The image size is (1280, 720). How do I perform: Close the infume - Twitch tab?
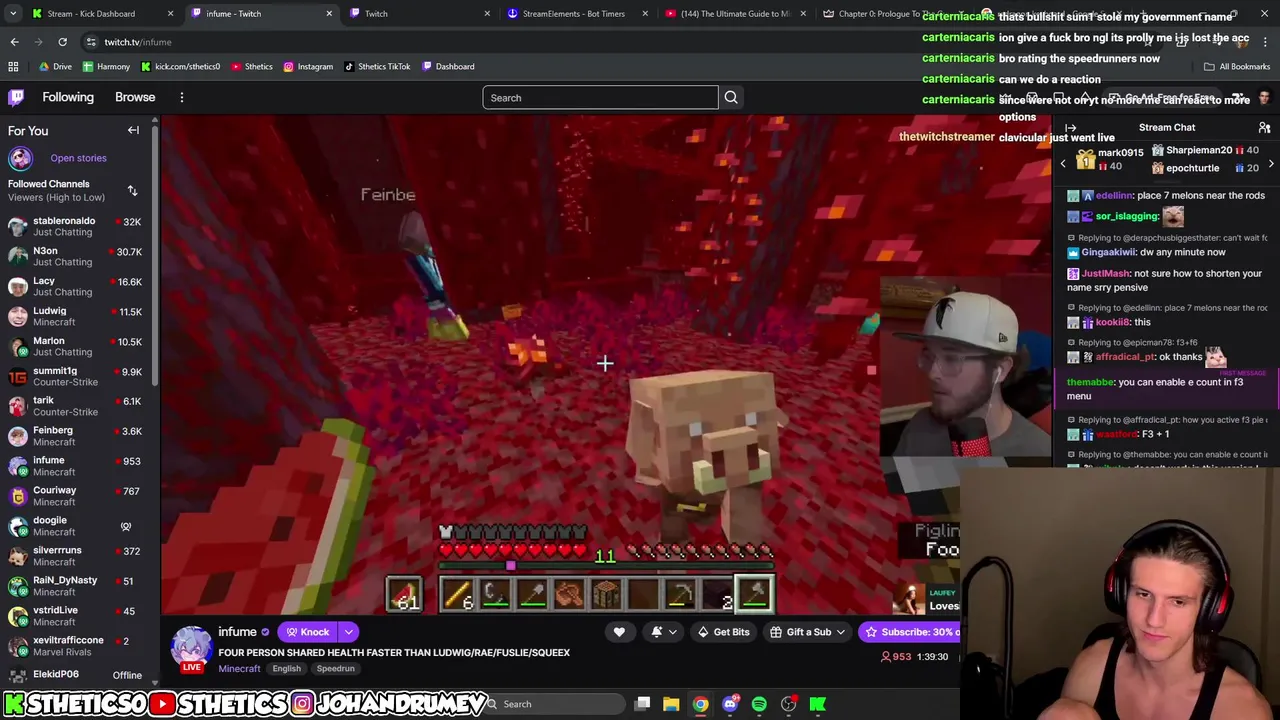[329, 13]
